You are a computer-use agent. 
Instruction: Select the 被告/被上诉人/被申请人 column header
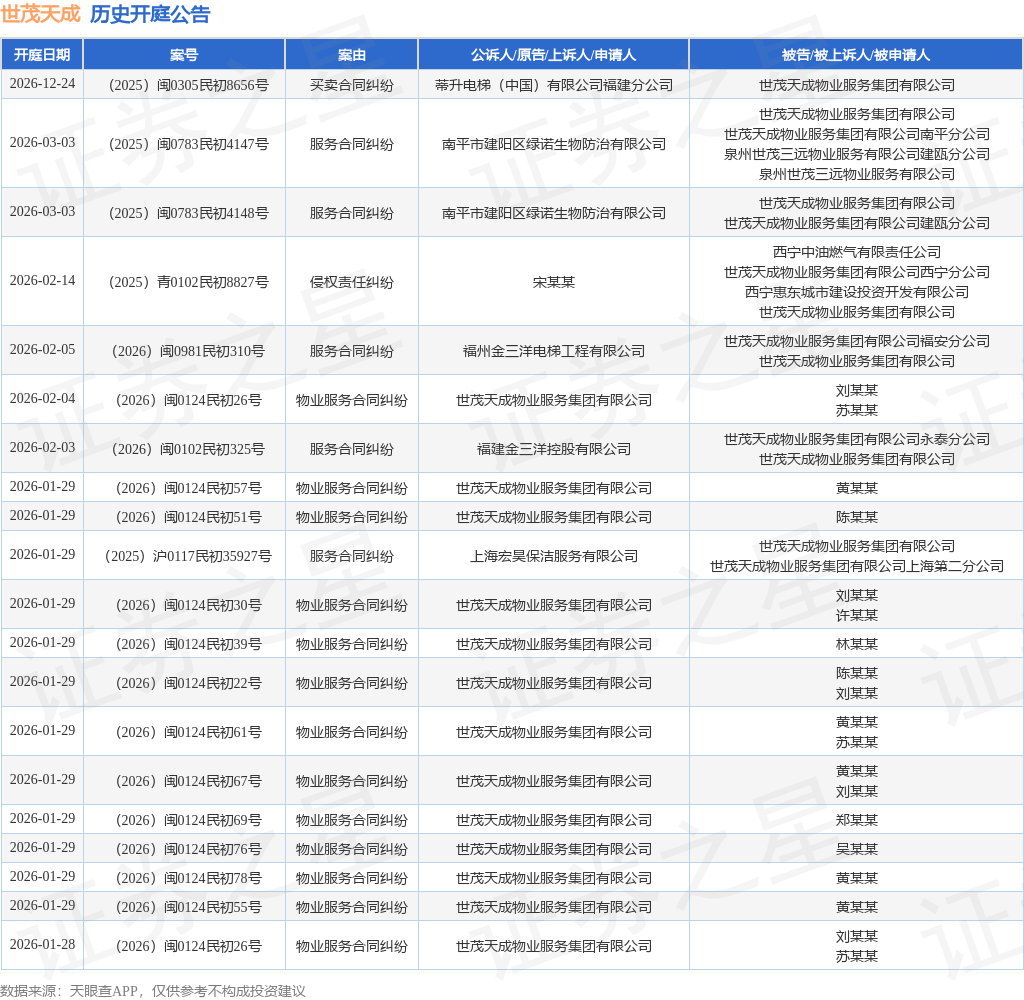click(856, 55)
